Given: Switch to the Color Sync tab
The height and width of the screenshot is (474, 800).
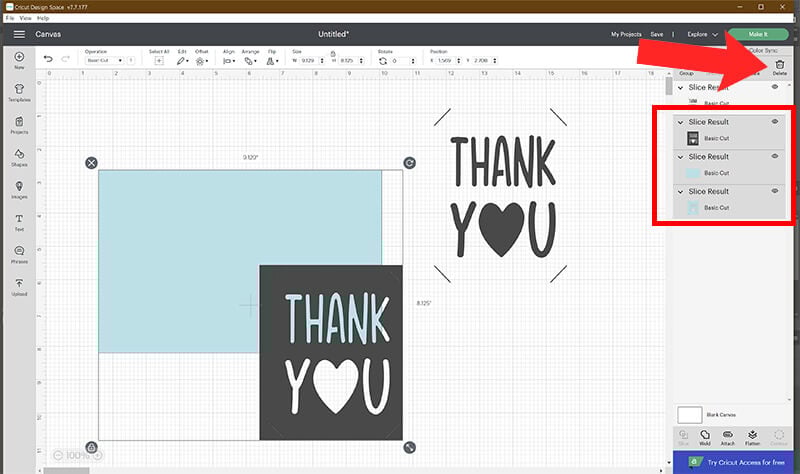Looking at the screenshot, I should [x=763, y=51].
